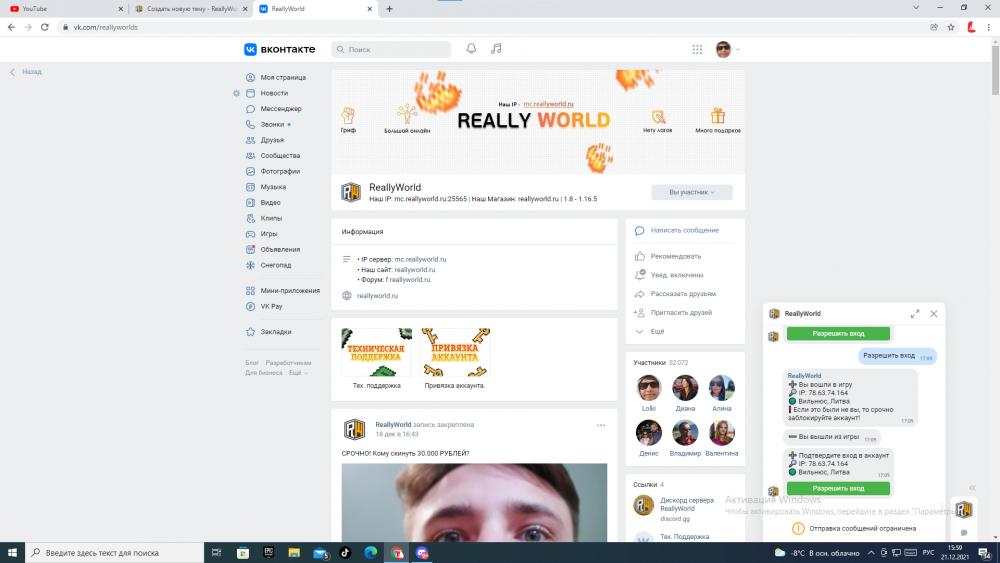The height and width of the screenshot is (563, 1000).
Task: Click the VKontakte logo
Action: 279,49
